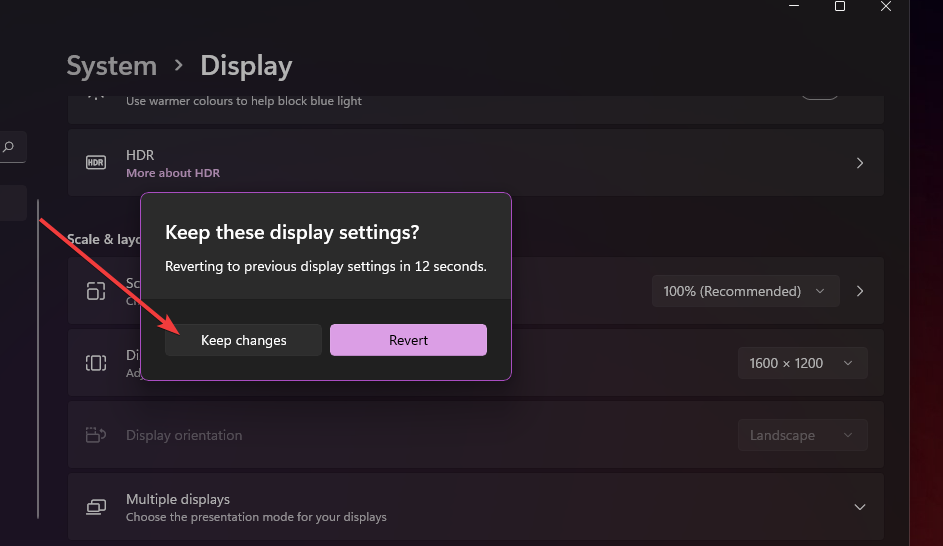The height and width of the screenshot is (546, 943).
Task: Expand the Multiple displays section
Action: coord(860,507)
